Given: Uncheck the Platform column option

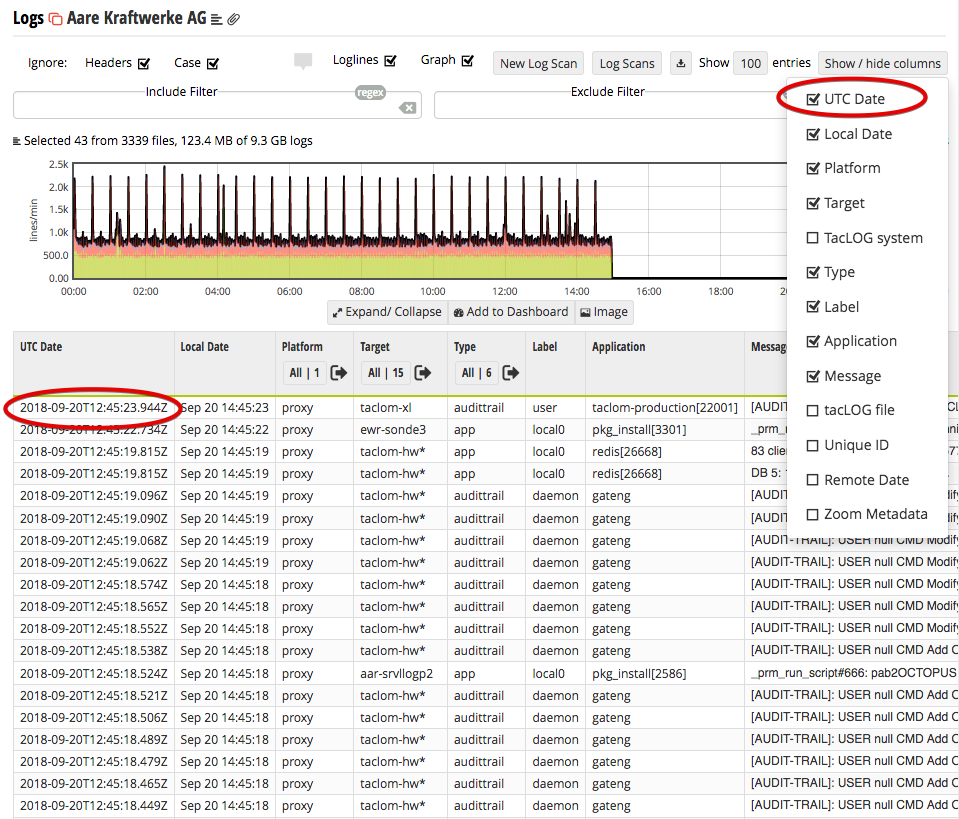Looking at the screenshot, I should point(813,168).
